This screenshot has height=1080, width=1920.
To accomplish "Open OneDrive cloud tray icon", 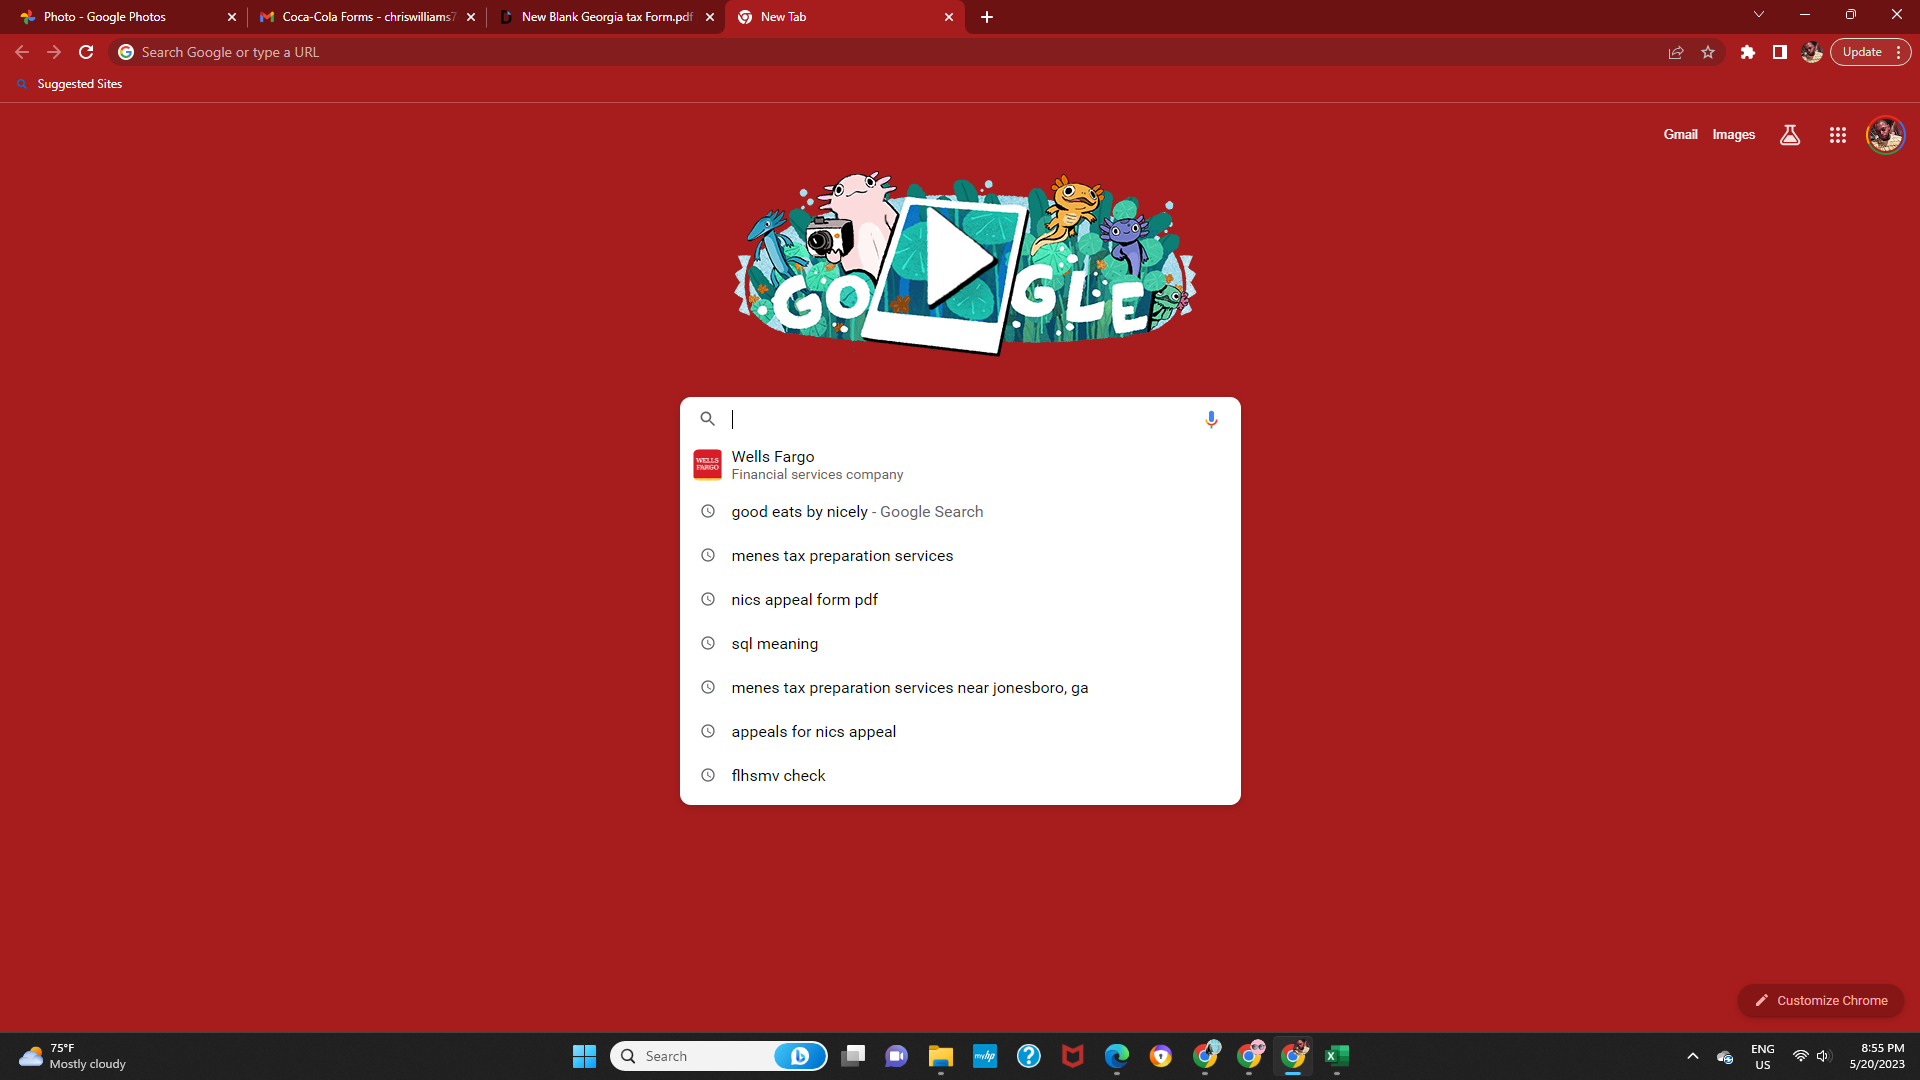I will point(1725,1056).
